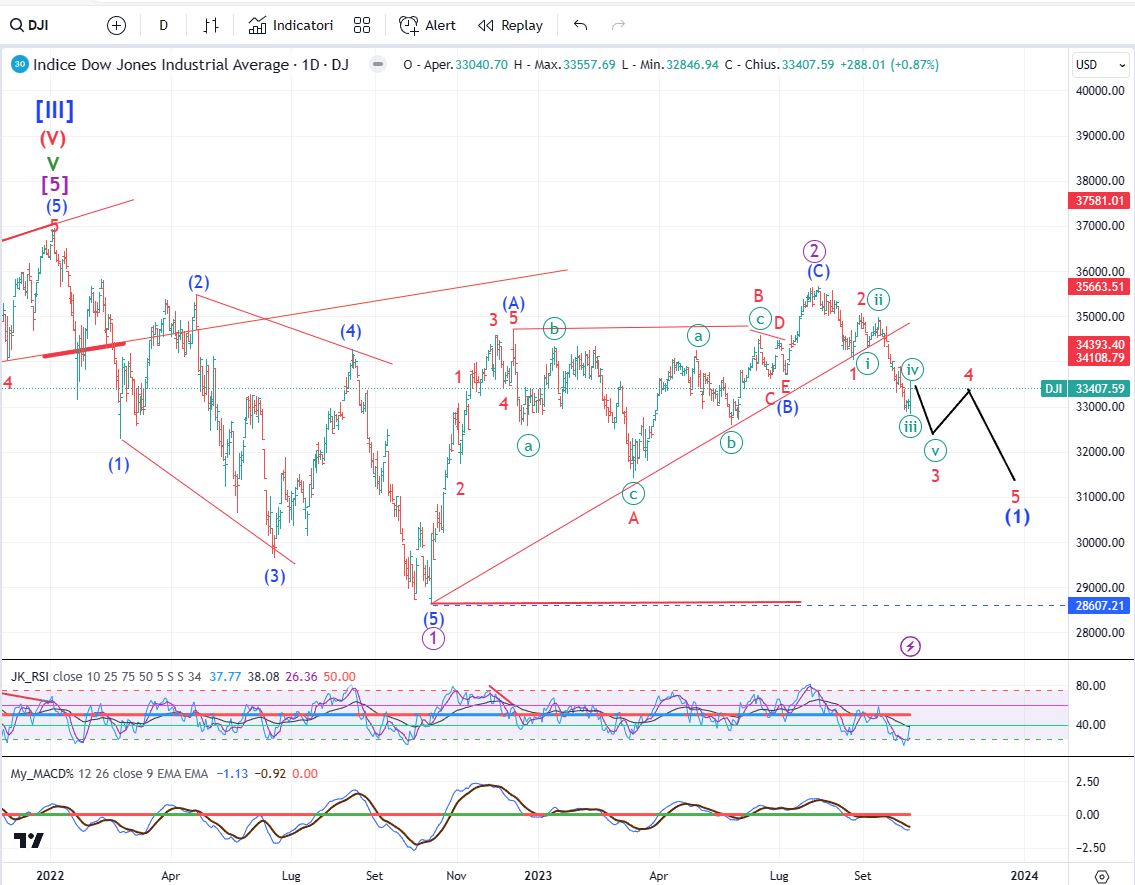1135x885 pixels.
Task: Select the purple circled 1 wave label
Action: click(433, 638)
